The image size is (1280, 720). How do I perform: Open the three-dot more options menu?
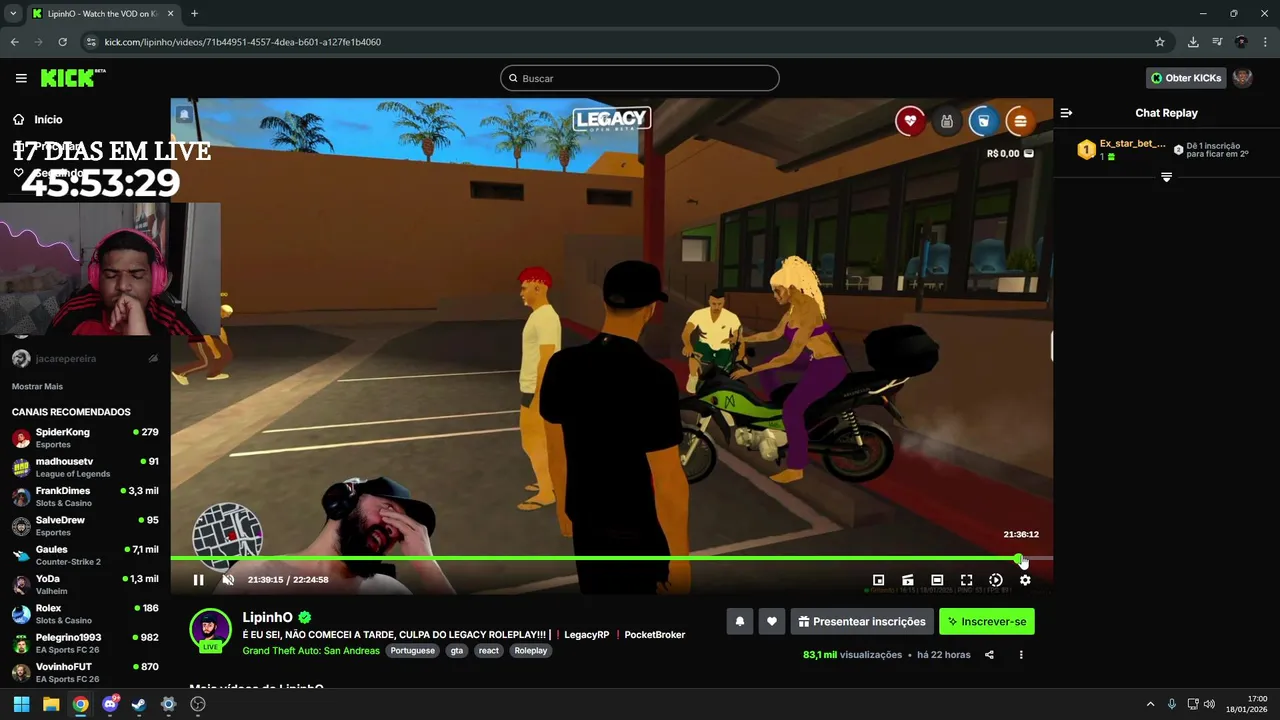1021,655
